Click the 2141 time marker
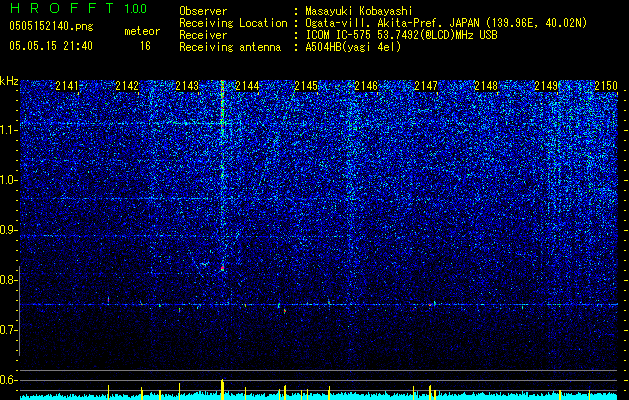The image size is (629, 400). (x=67, y=86)
